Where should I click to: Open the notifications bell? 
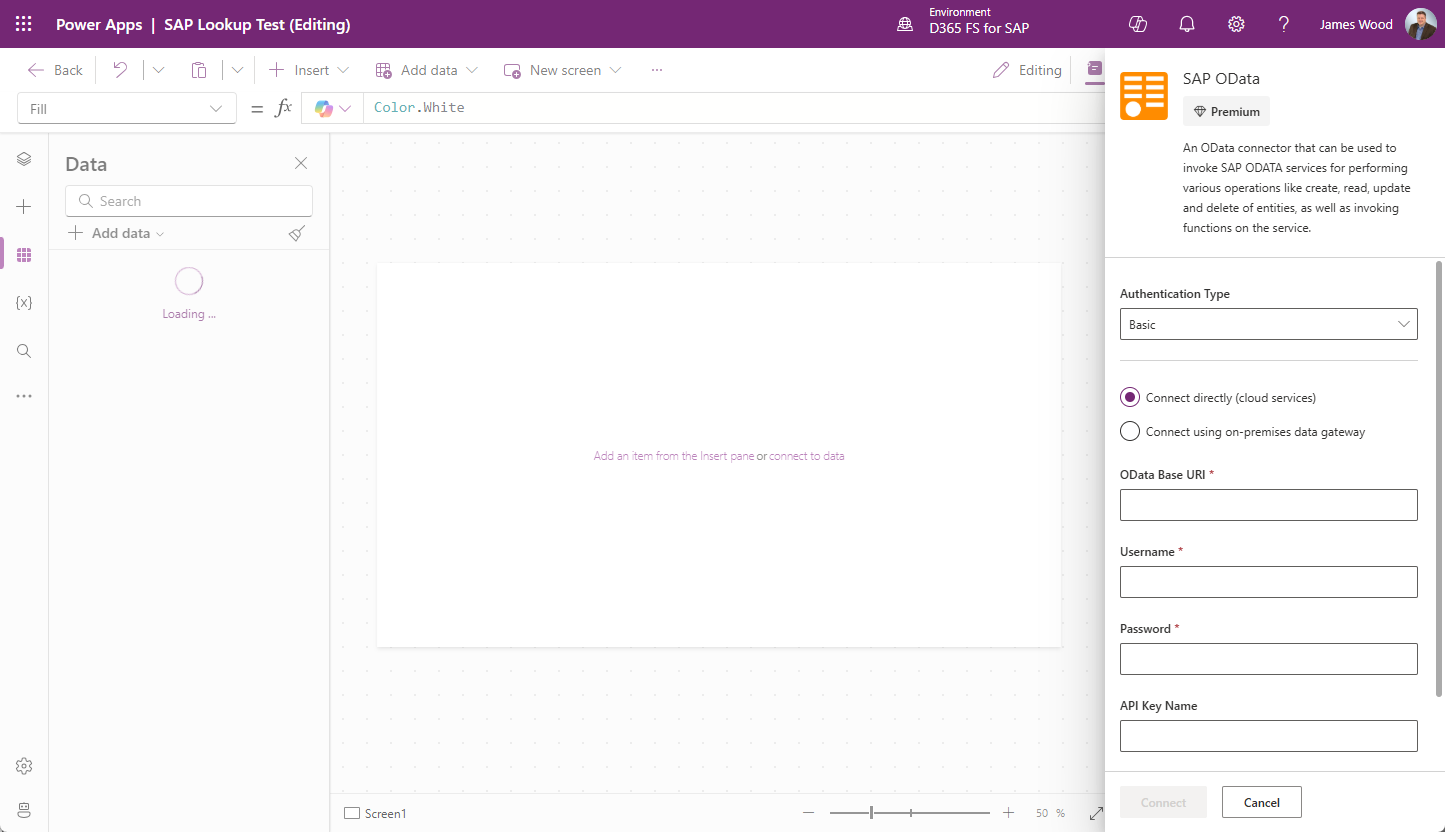click(x=1187, y=24)
